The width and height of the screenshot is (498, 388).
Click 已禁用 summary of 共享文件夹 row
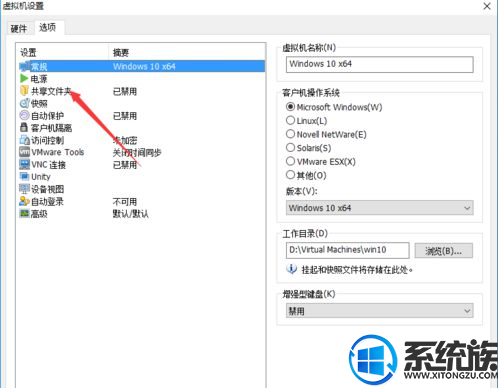point(125,91)
